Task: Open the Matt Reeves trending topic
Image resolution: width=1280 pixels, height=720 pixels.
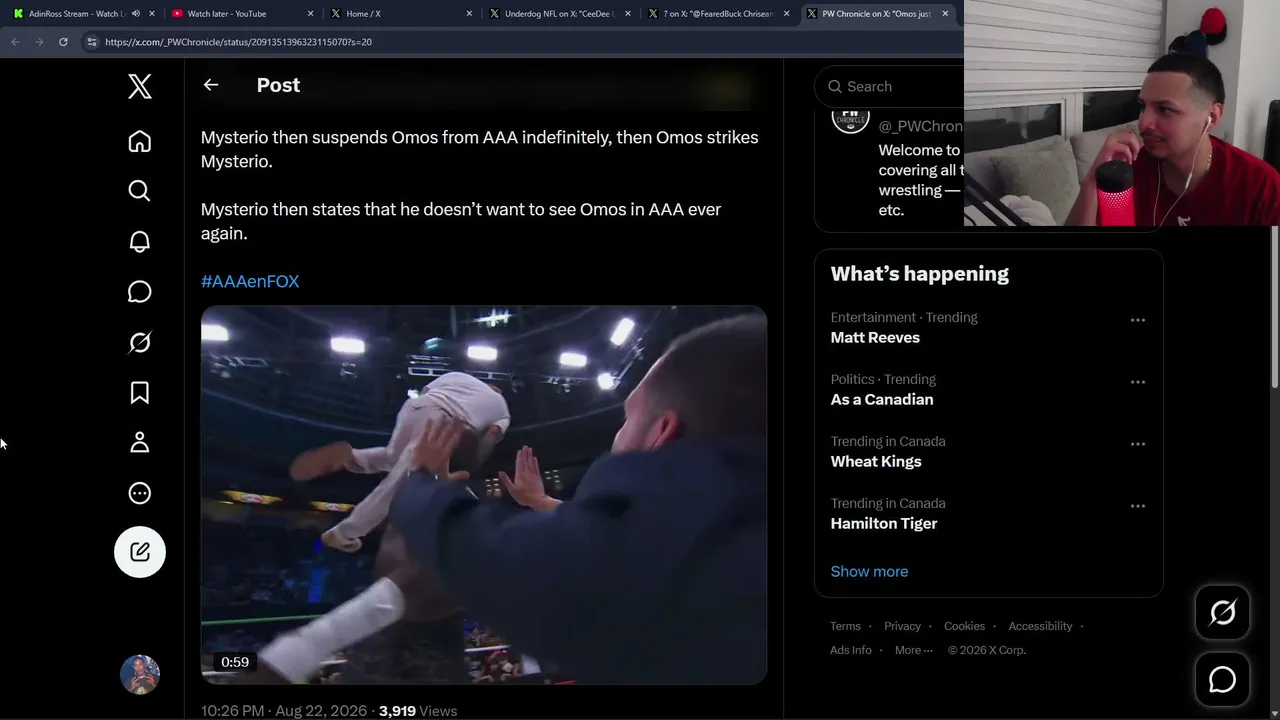Action: [875, 338]
